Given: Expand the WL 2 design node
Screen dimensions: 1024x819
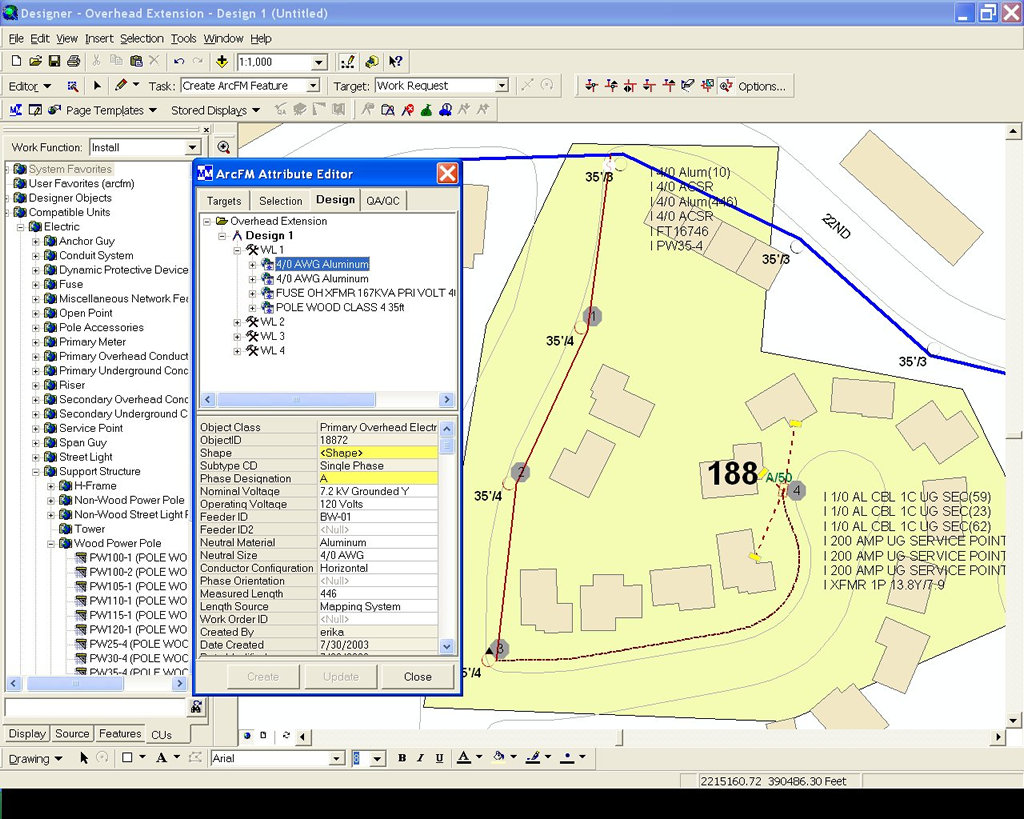Looking at the screenshot, I should point(238,322).
